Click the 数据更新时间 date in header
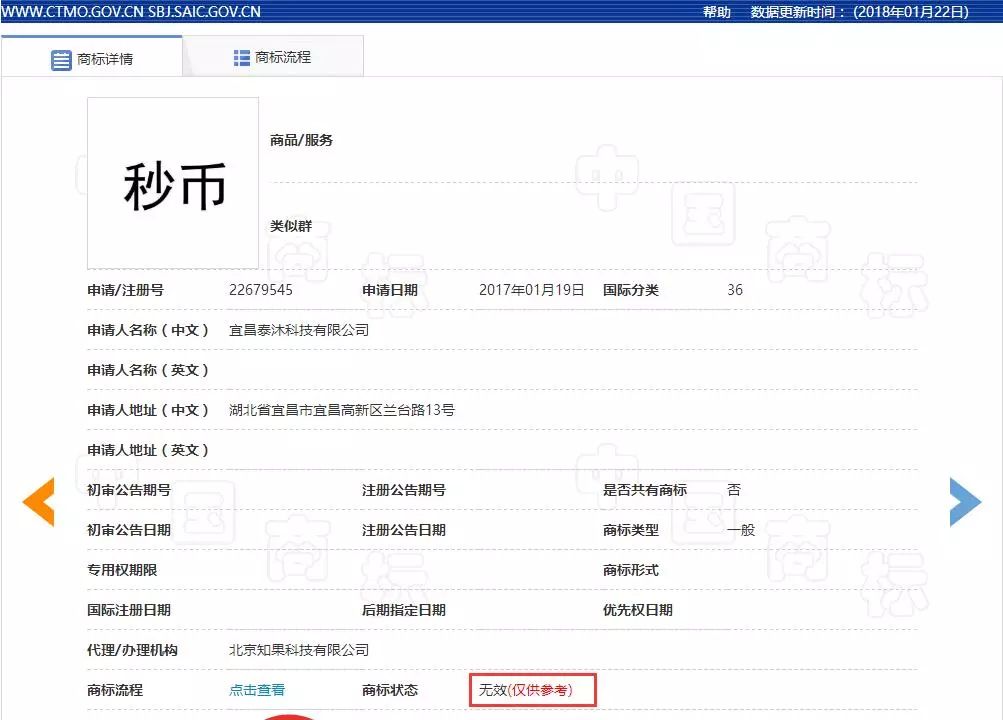1003x720 pixels. point(860,12)
